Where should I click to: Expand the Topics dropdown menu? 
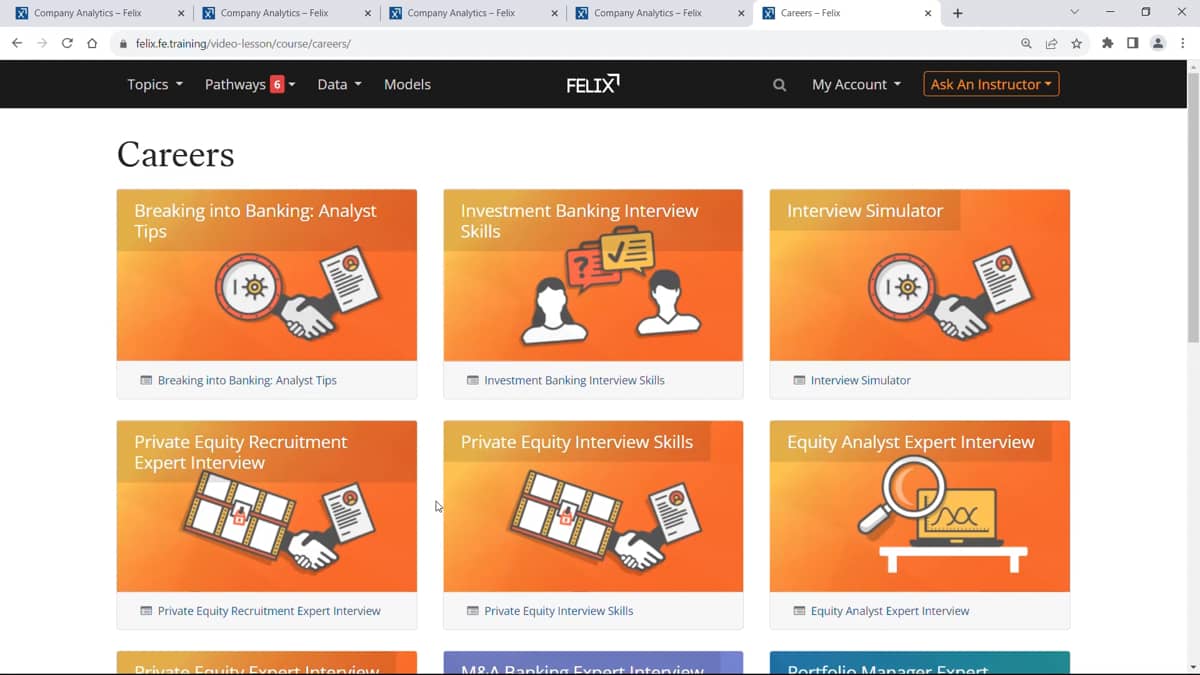(x=155, y=84)
